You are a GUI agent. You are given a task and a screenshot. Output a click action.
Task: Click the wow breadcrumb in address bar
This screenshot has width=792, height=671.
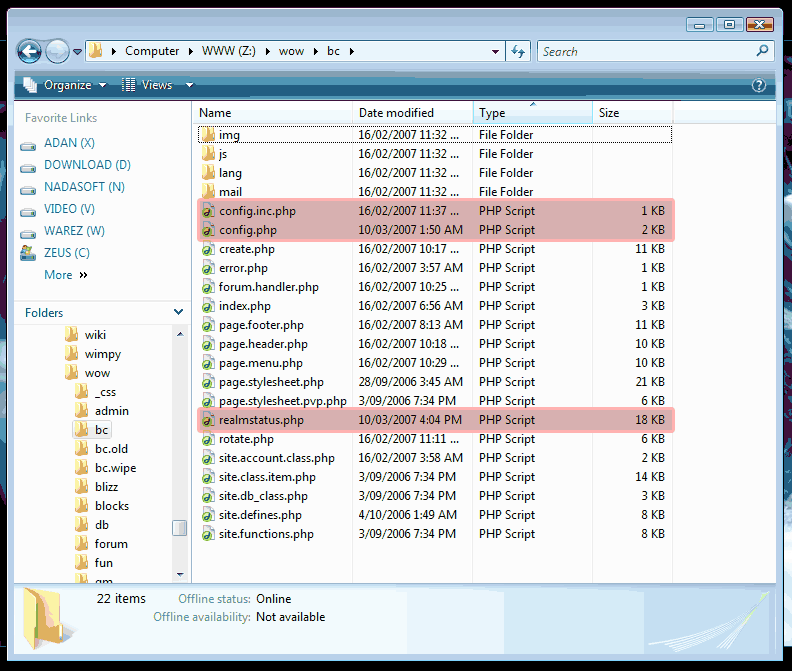click(x=293, y=51)
